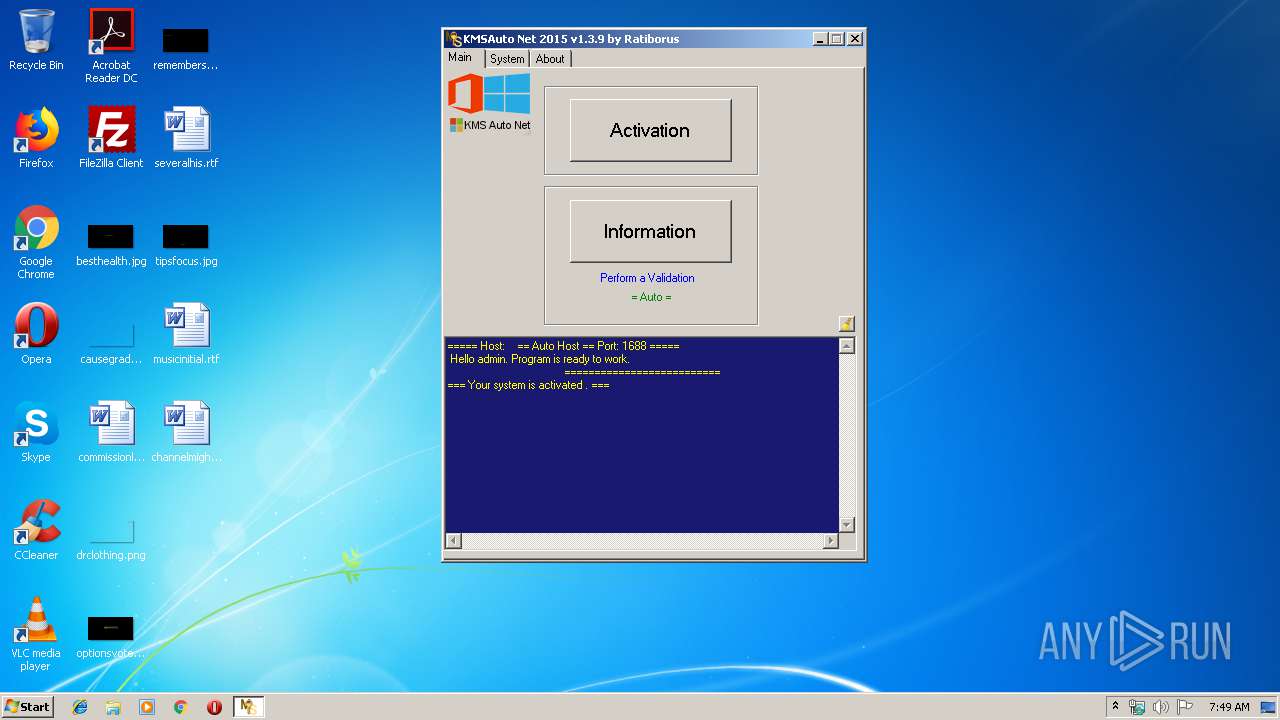The height and width of the screenshot is (720, 1280).
Task: Open the Chrome taskbar icon
Action: tap(180, 707)
